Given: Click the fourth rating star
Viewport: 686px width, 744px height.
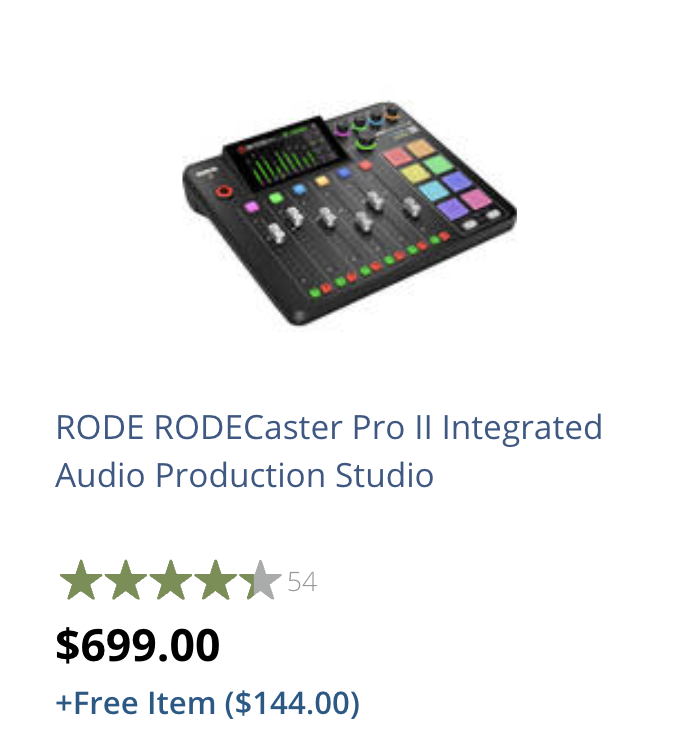Looking at the screenshot, I should click(x=215, y=581).
